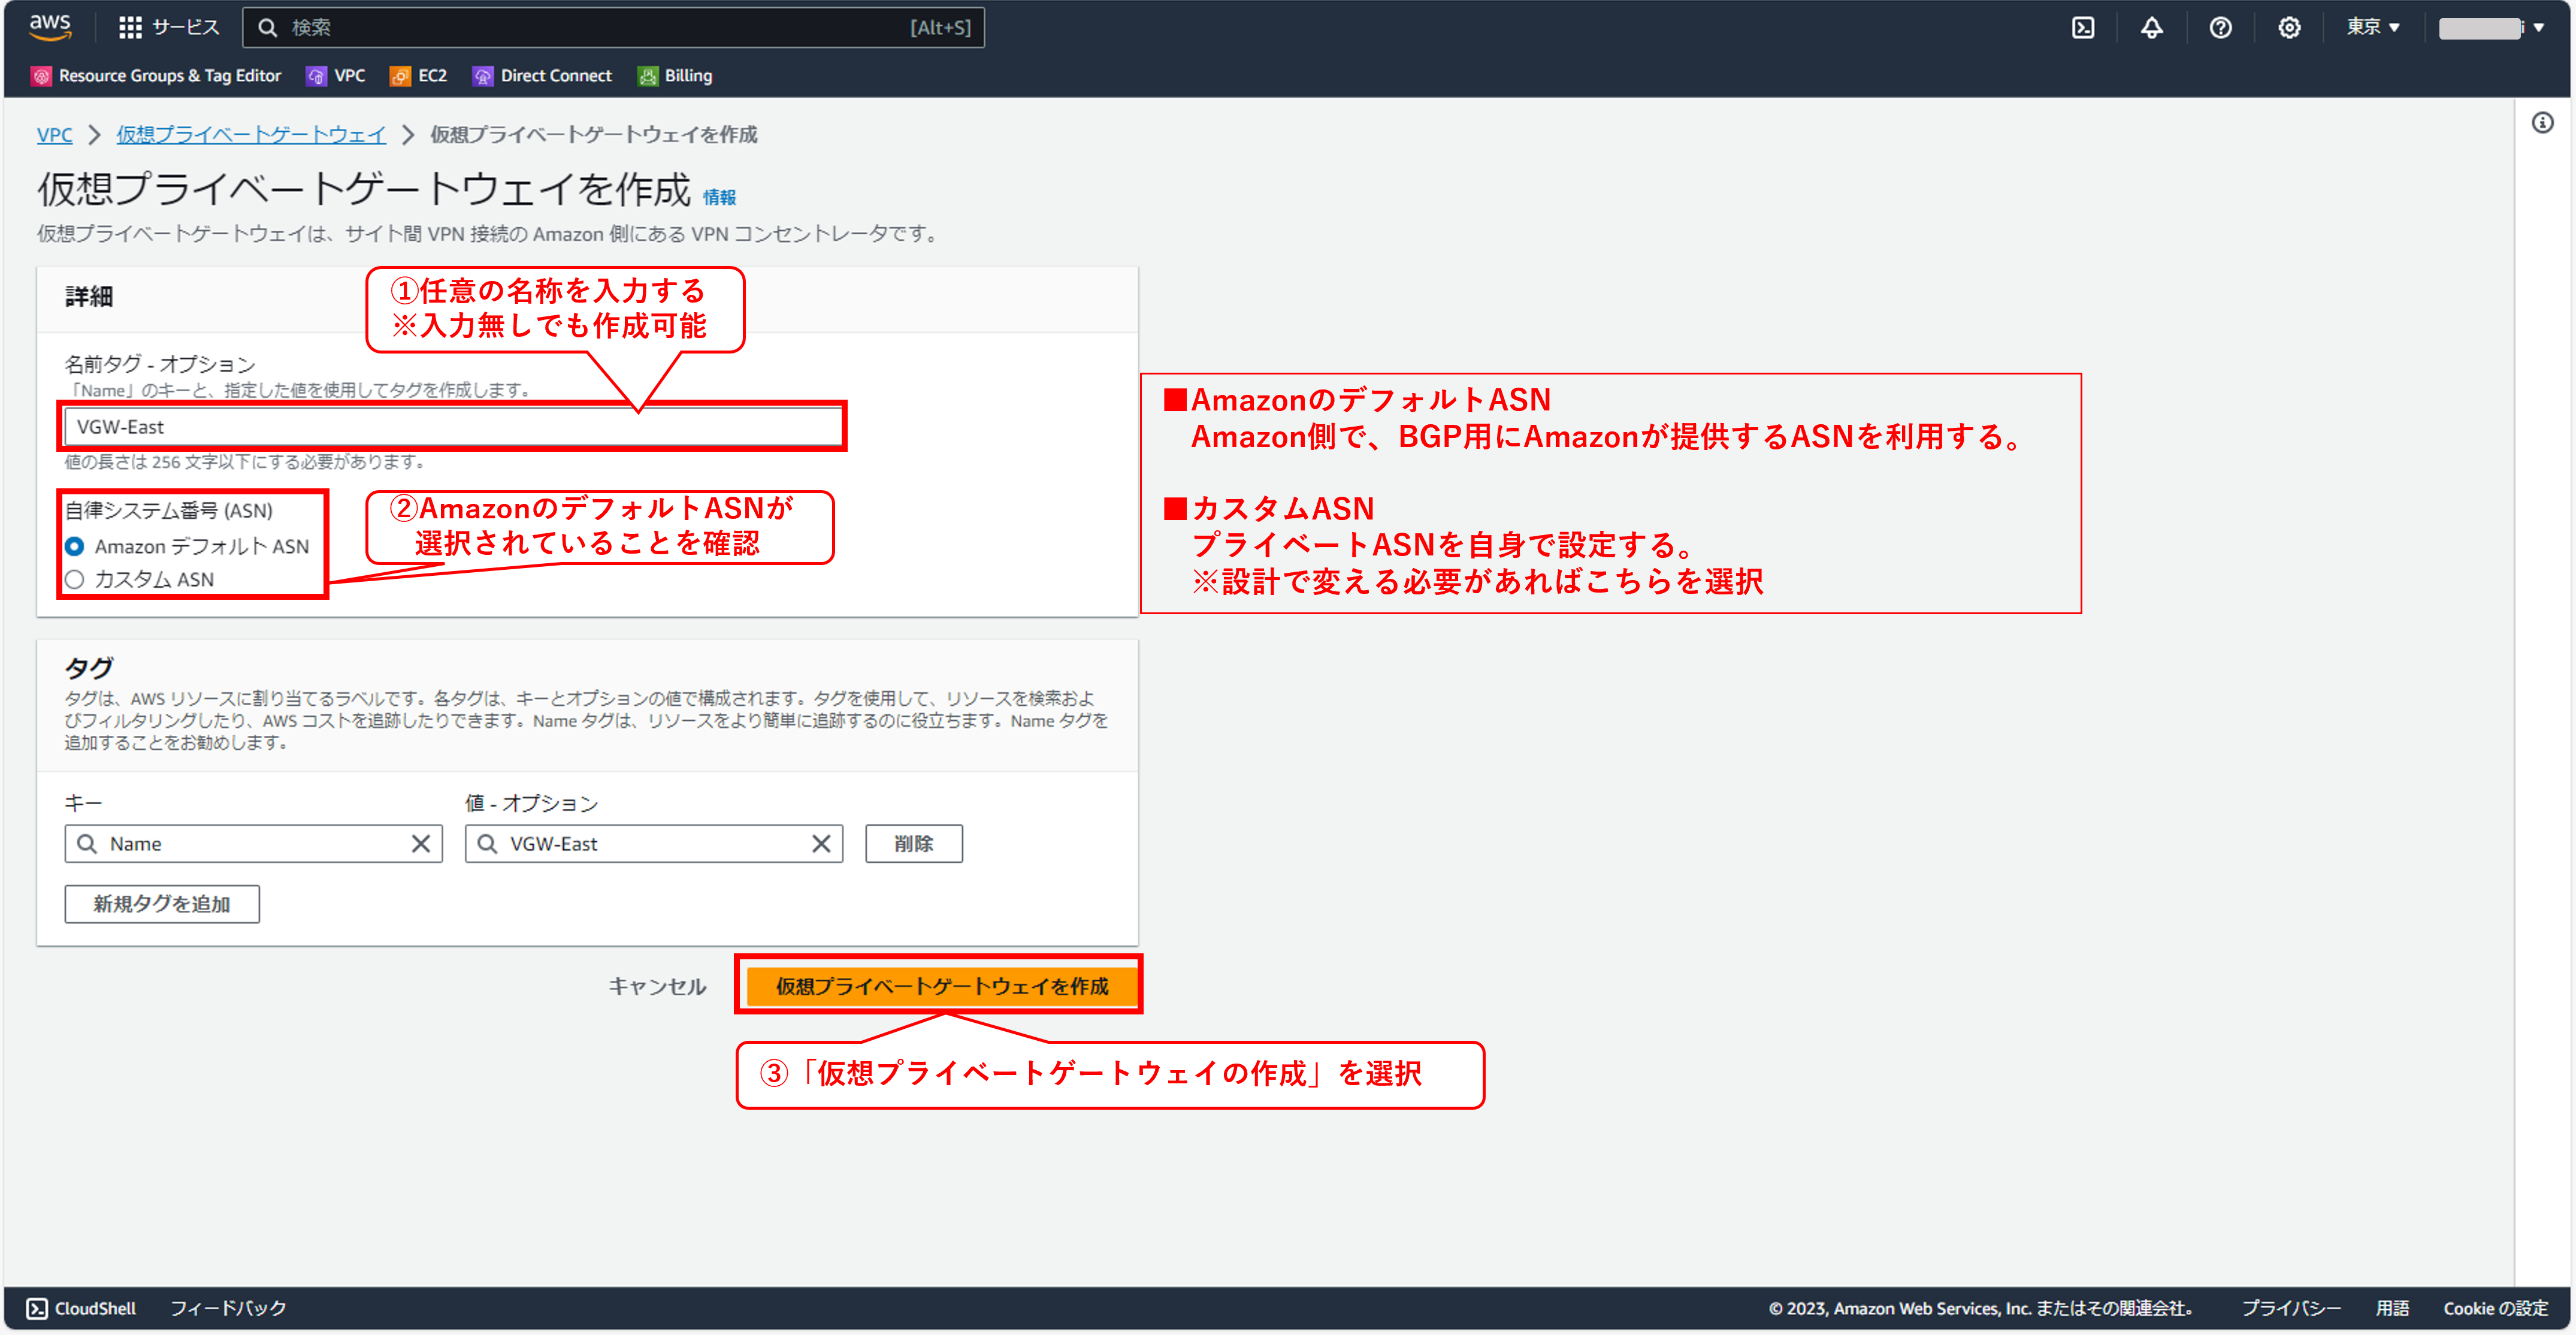Open the settings gear icon

click(2289, 27)
